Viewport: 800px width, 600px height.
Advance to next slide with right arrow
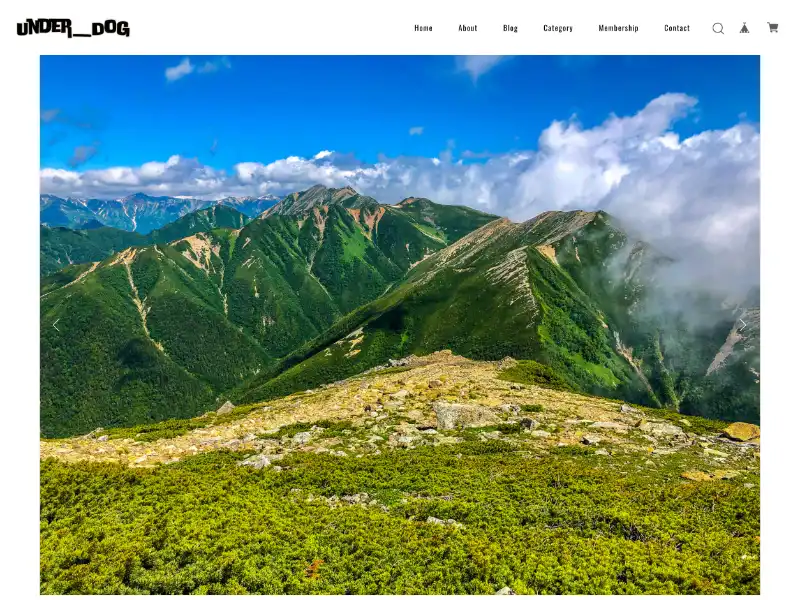743,325
